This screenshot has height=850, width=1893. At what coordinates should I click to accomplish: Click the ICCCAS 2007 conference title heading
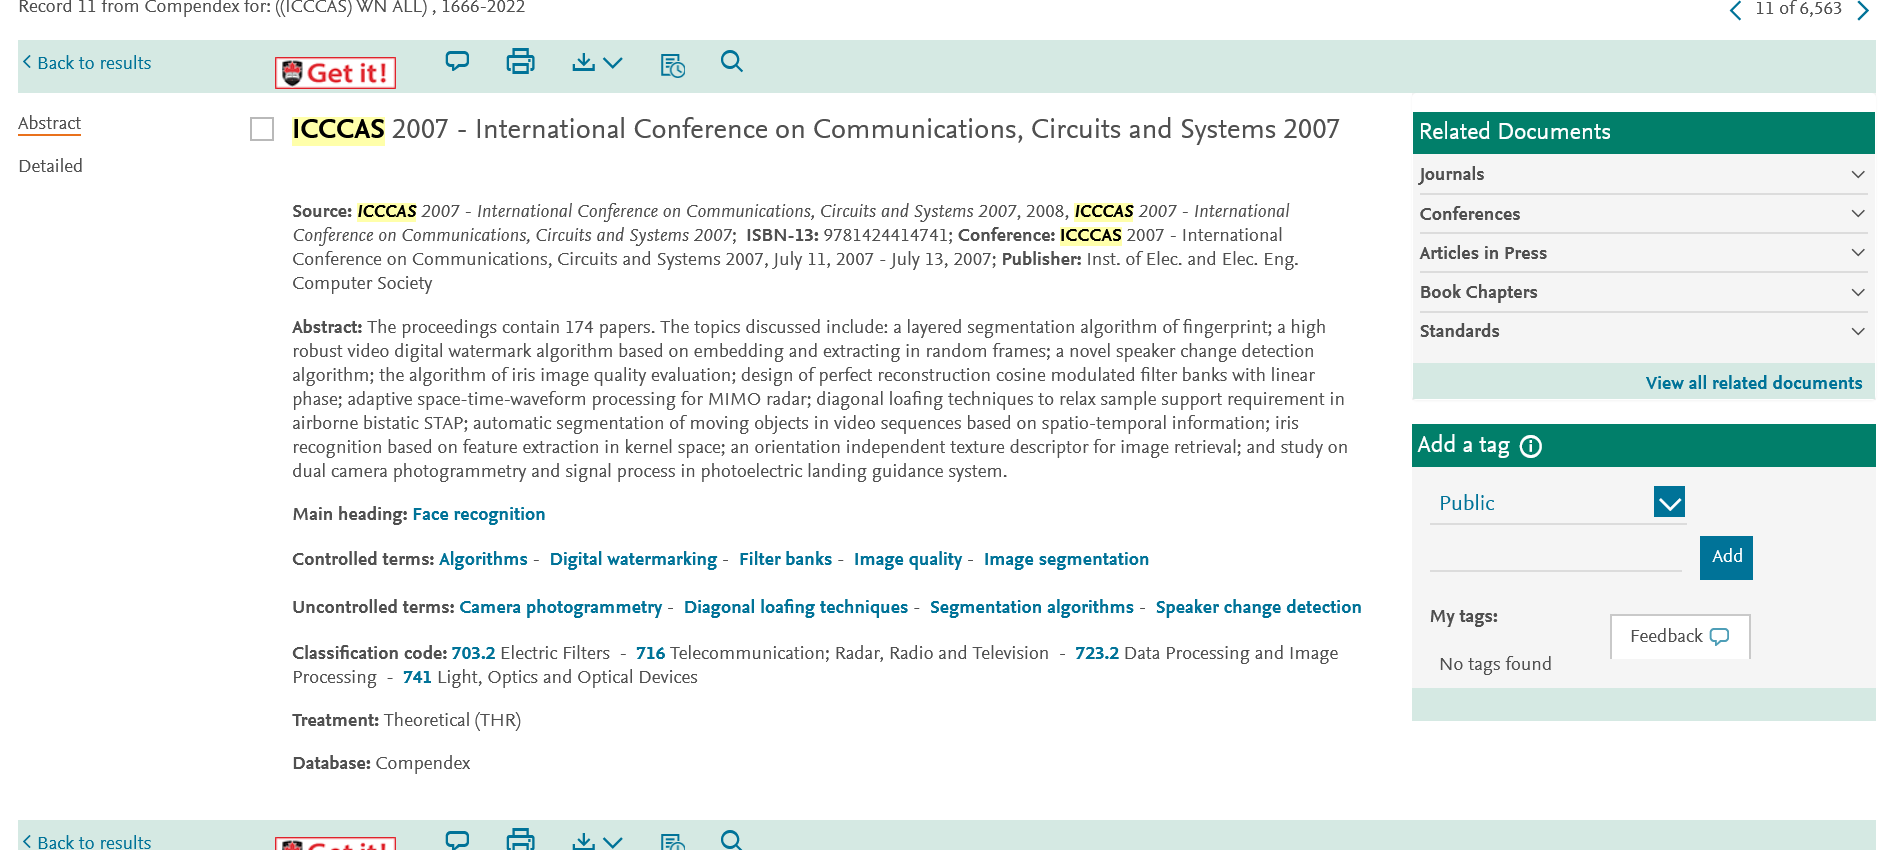point(815,129)
